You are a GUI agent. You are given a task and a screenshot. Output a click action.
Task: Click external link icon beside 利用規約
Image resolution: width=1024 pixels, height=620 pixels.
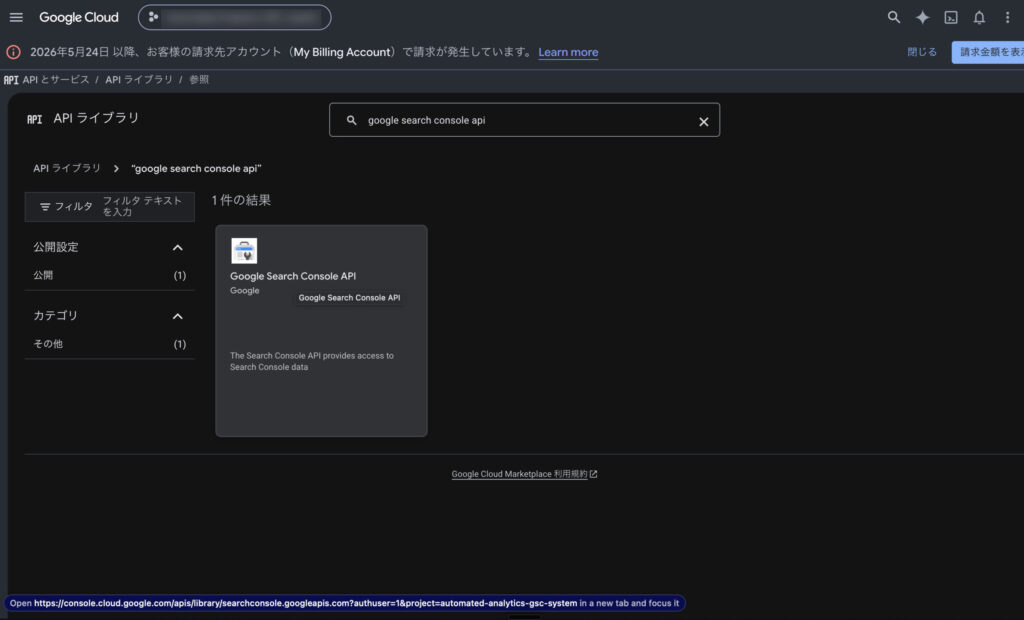594,474
